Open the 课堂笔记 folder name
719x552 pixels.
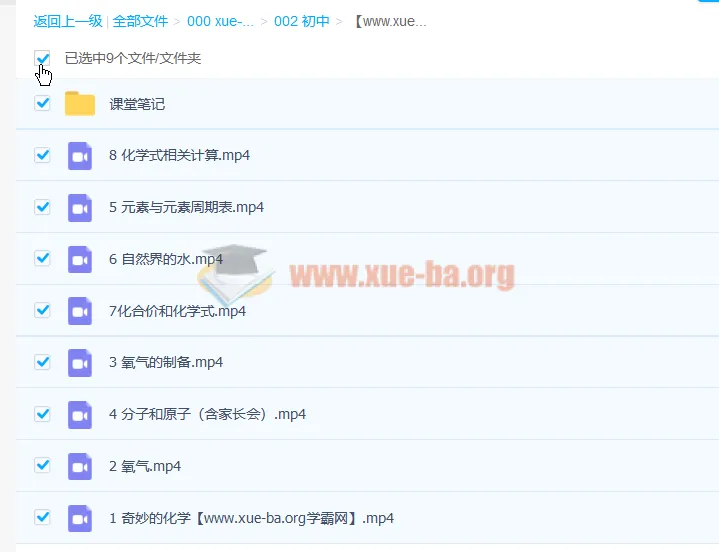[x=137, y=104]
